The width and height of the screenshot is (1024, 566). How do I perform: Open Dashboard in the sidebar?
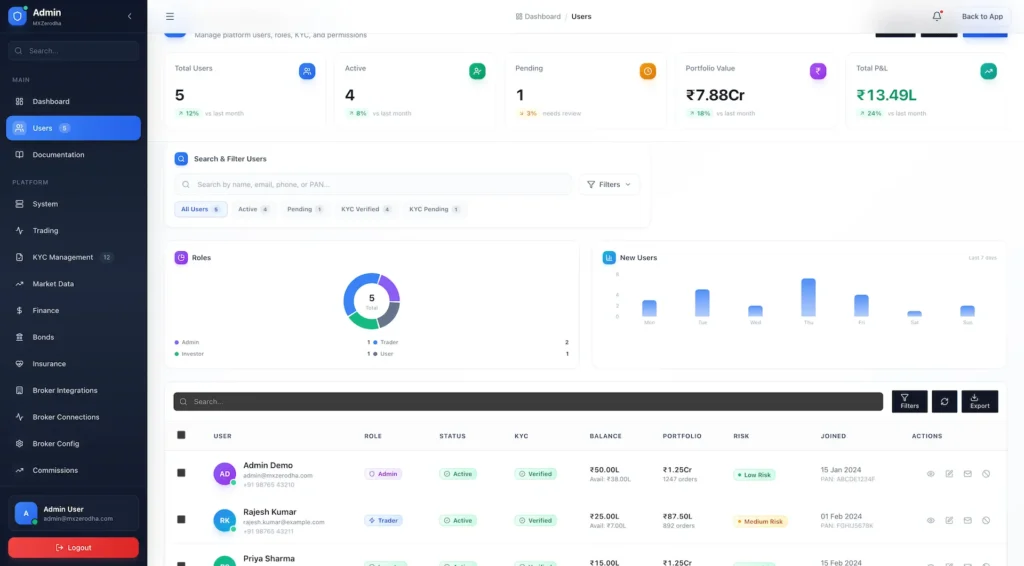pyautogui.click(x=73, y=101)
